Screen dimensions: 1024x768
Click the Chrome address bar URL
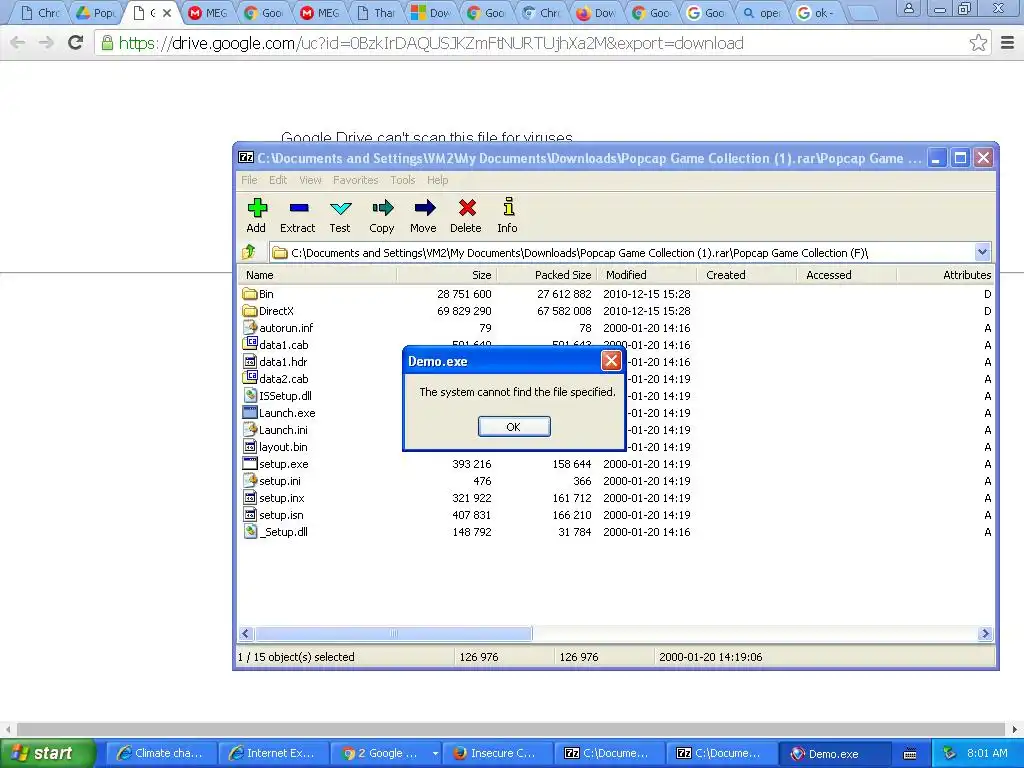pyautogui.click(x=431, y=43)
